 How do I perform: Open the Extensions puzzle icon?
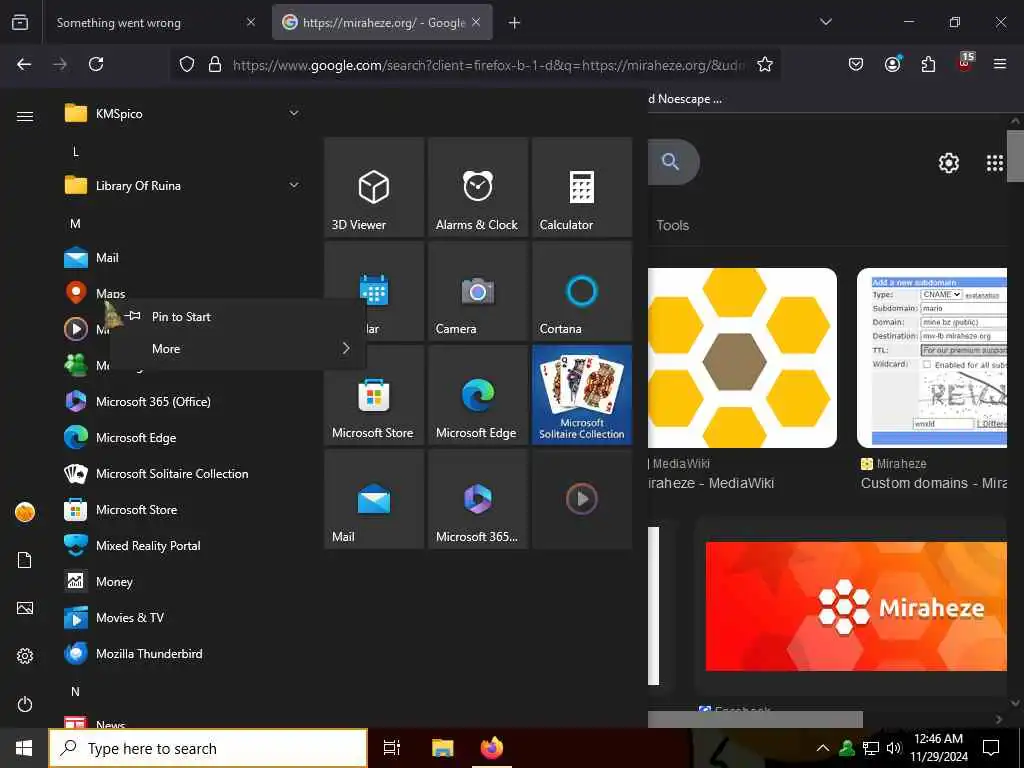point(928,64)
